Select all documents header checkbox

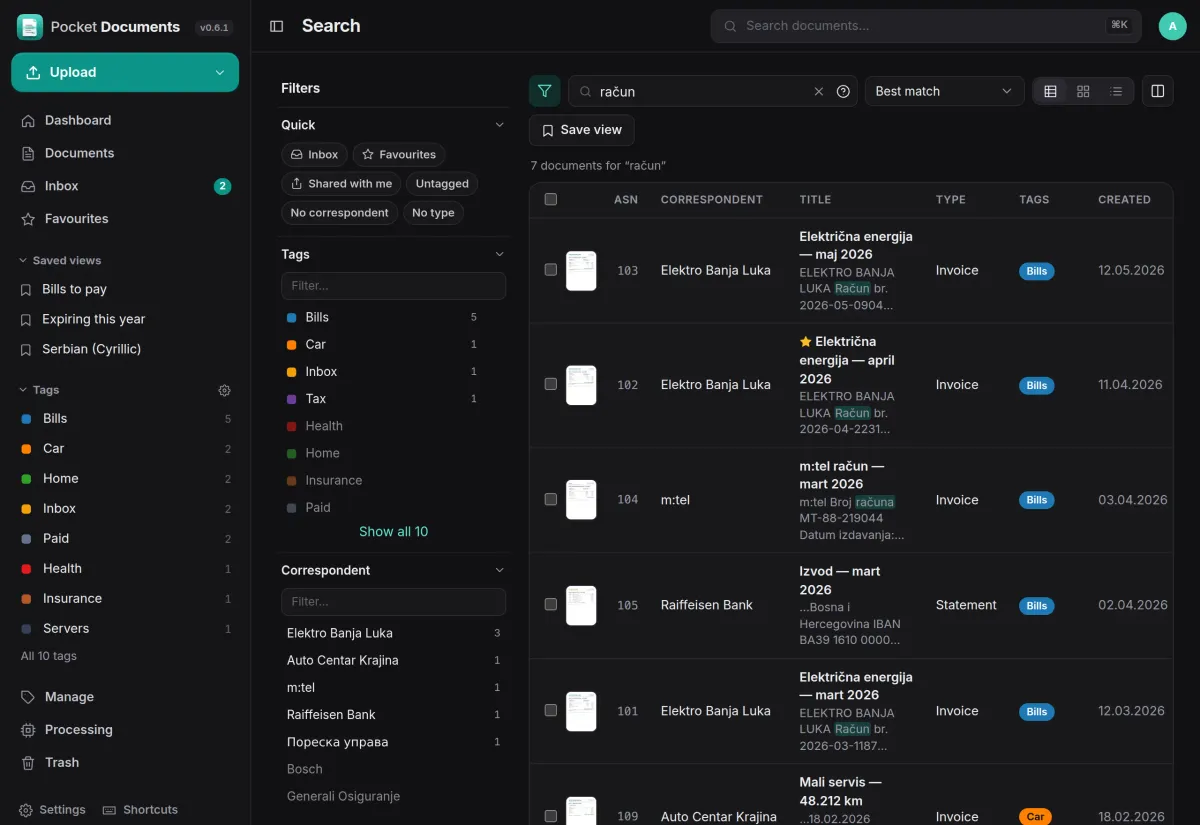550,199
